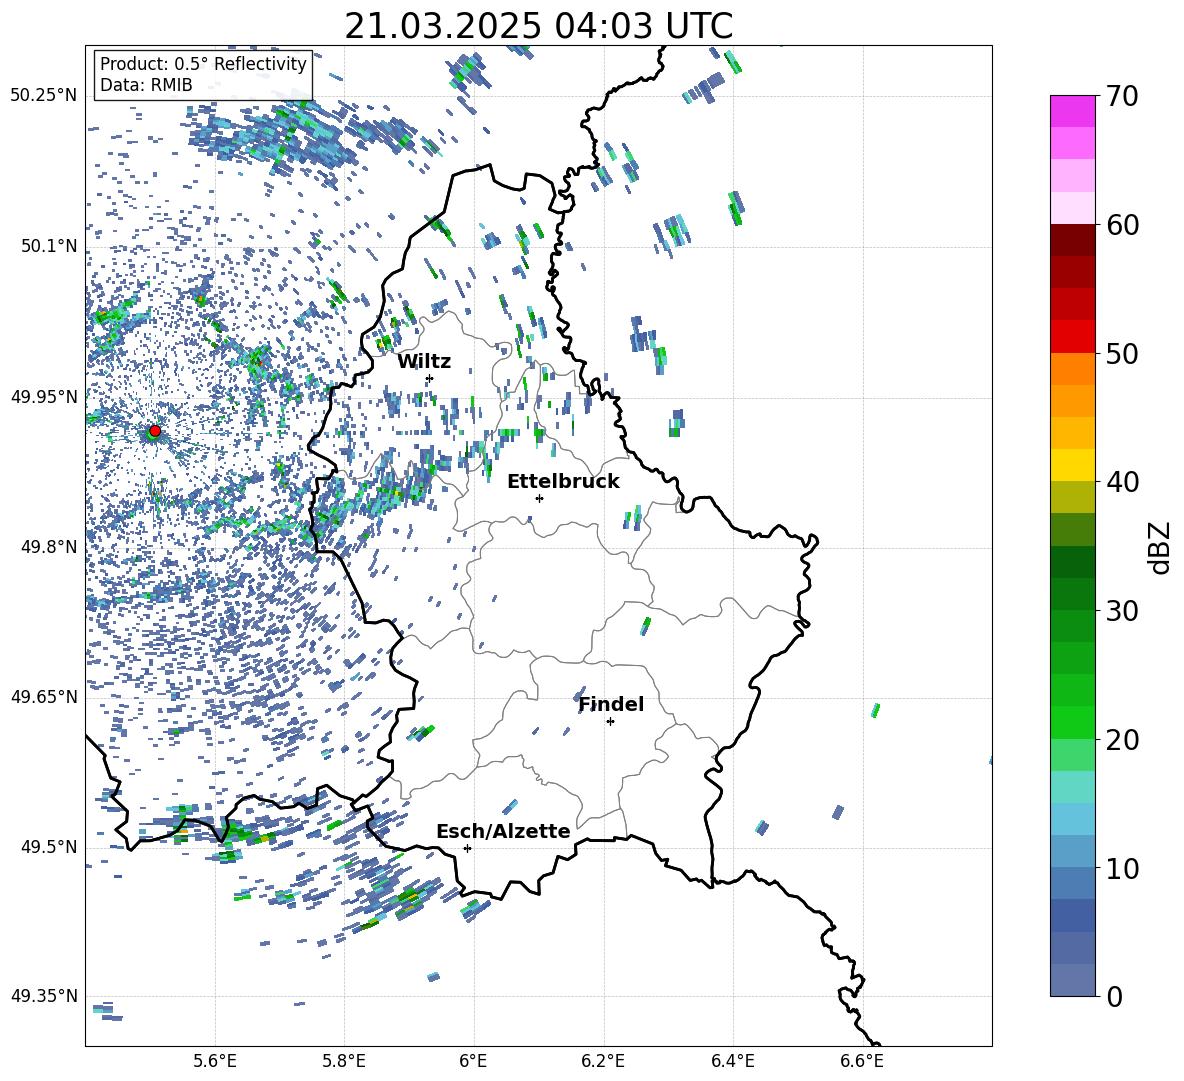Click the 20 colorbar tick value
This screenshot has height=1081, width=1184.
click(1122, 739)
